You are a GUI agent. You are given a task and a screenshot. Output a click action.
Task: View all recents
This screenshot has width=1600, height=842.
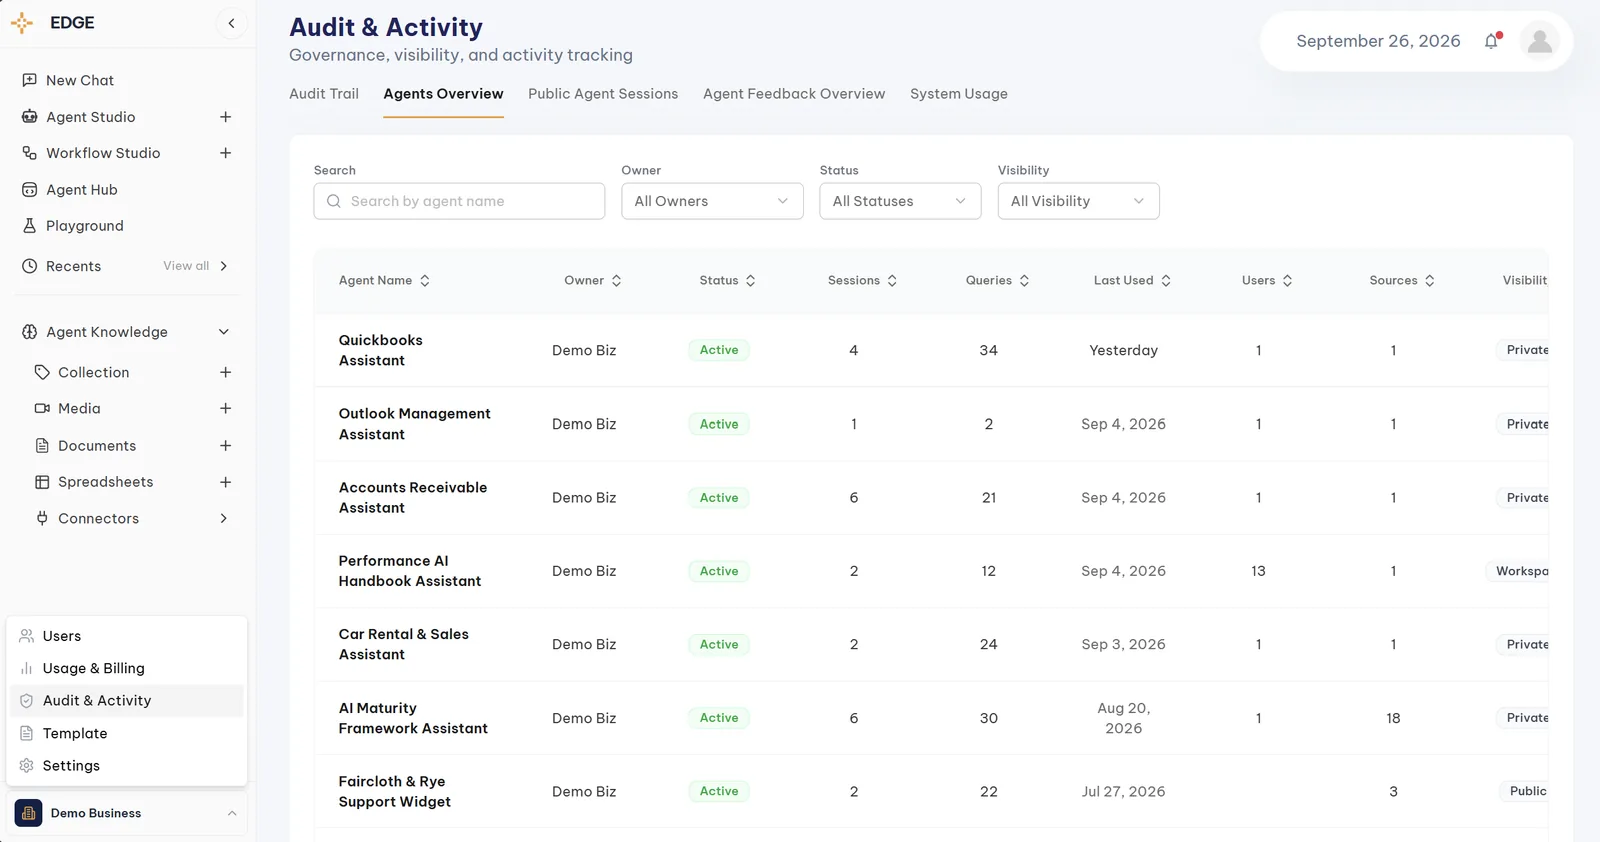[x=196, y=266]
